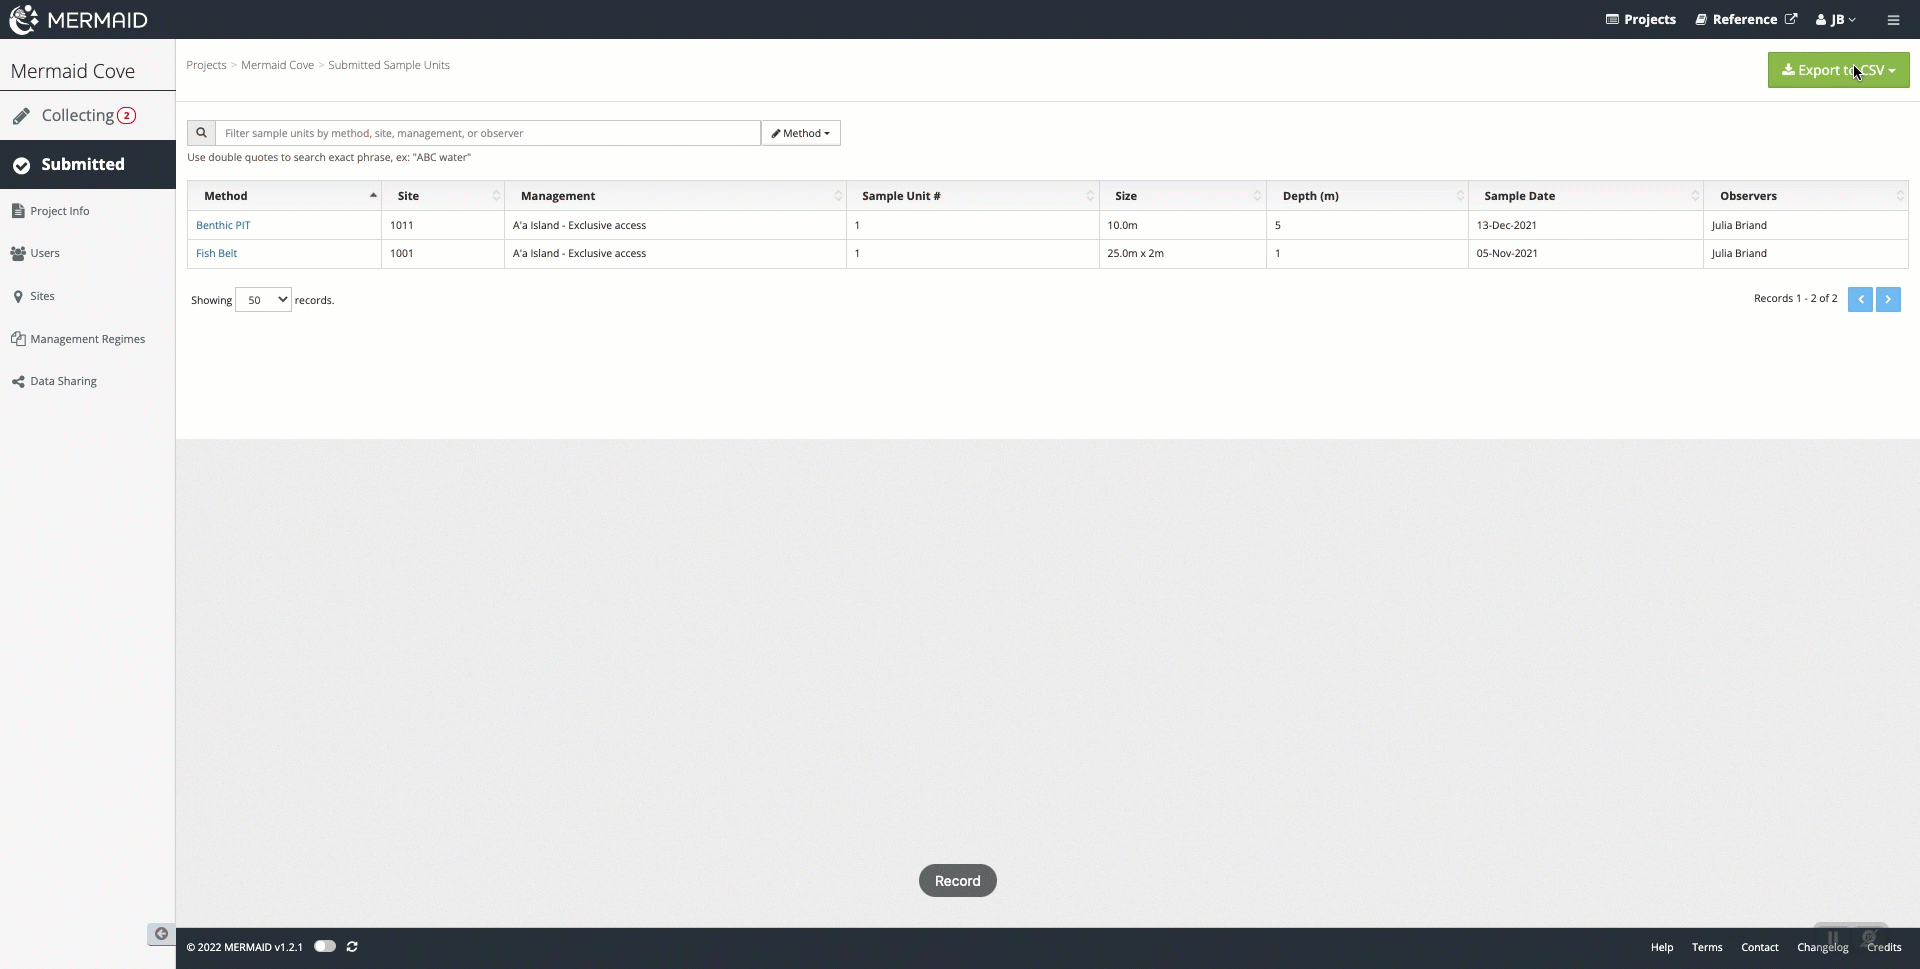Click the Projects link in top bar
The width and height of the screenshot is (1920, 969).
(1641, 20)
